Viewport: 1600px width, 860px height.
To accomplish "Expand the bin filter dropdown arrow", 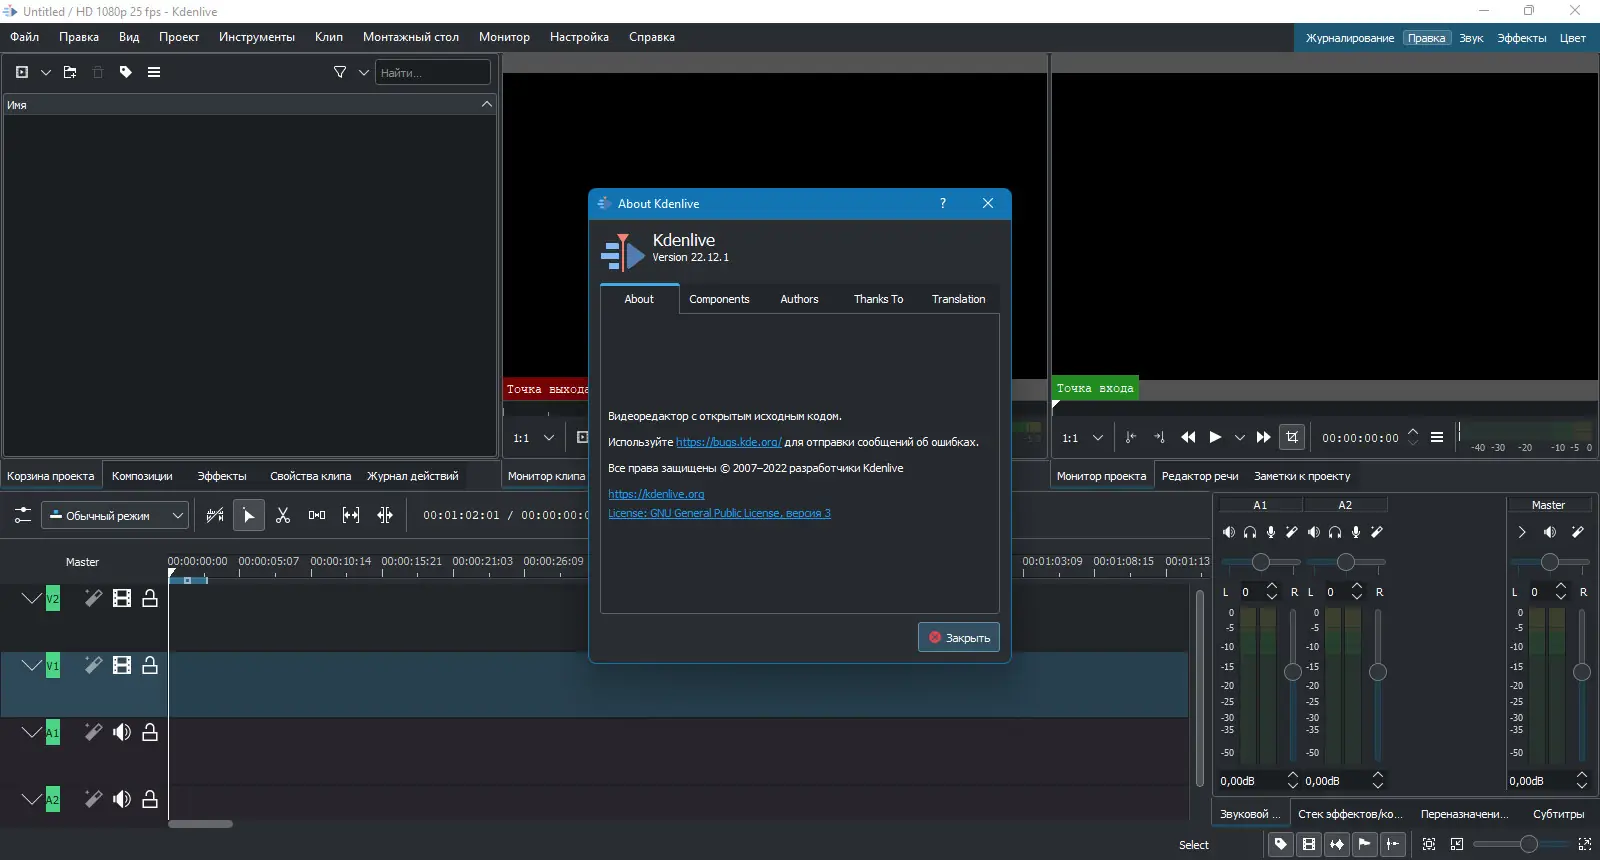I will coord(364,72).
